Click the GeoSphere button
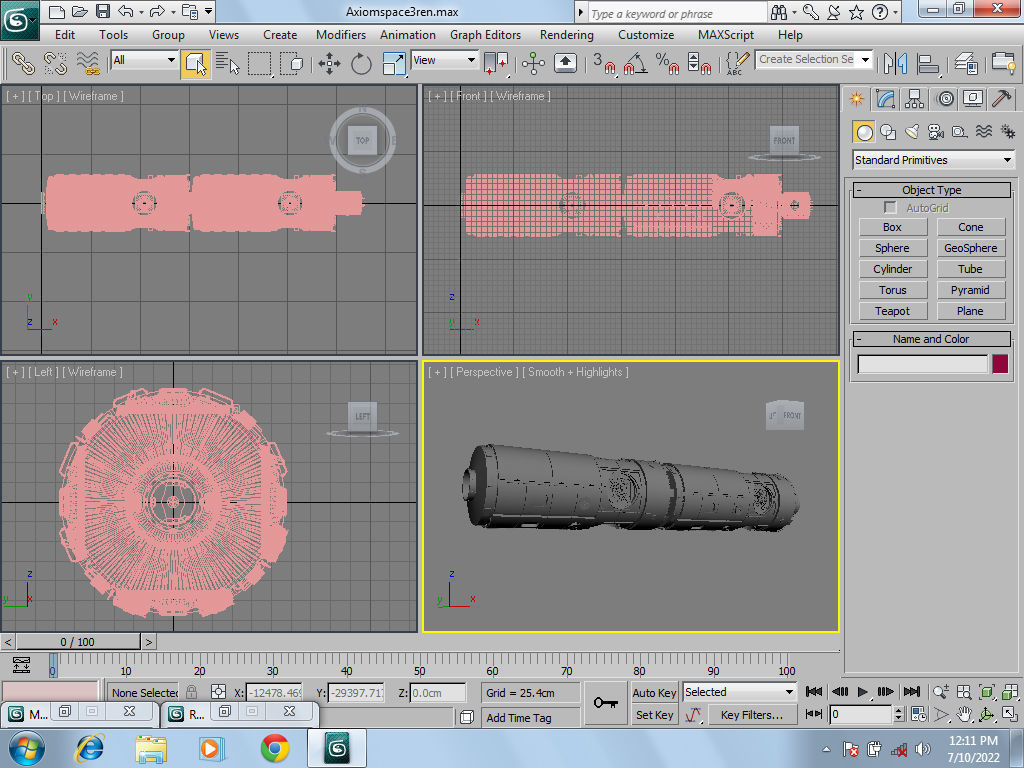1024x768 pixels. point(970,248)
